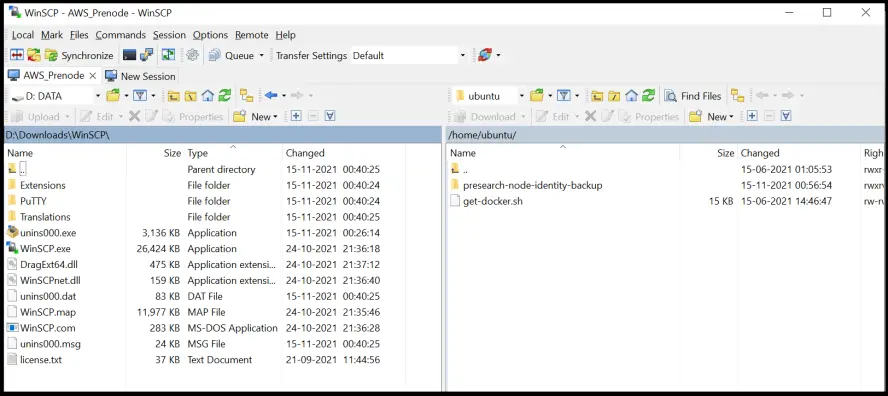
Task: Click the Queue button
Action: tap(232, 56)
